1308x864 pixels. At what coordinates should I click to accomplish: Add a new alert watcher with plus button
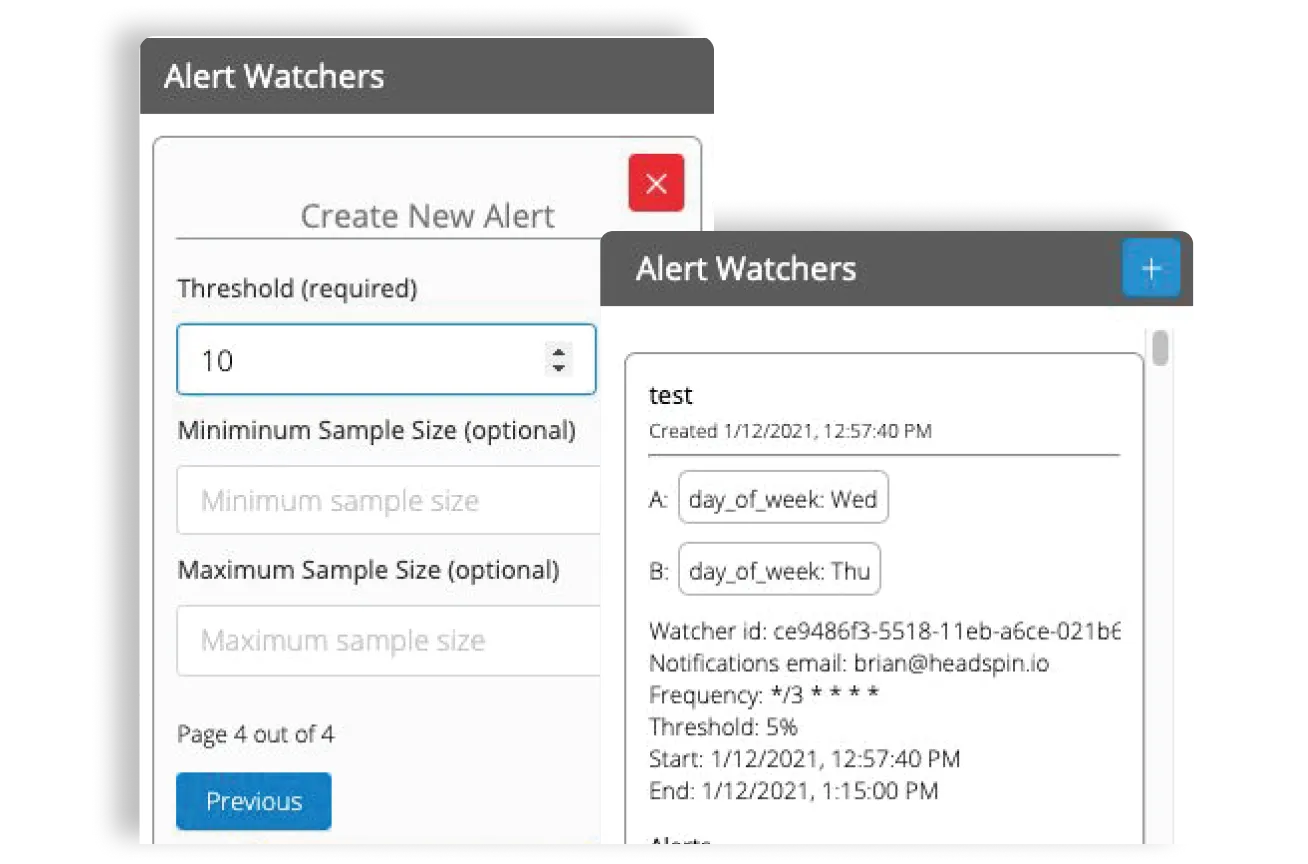pos(1151,268)
